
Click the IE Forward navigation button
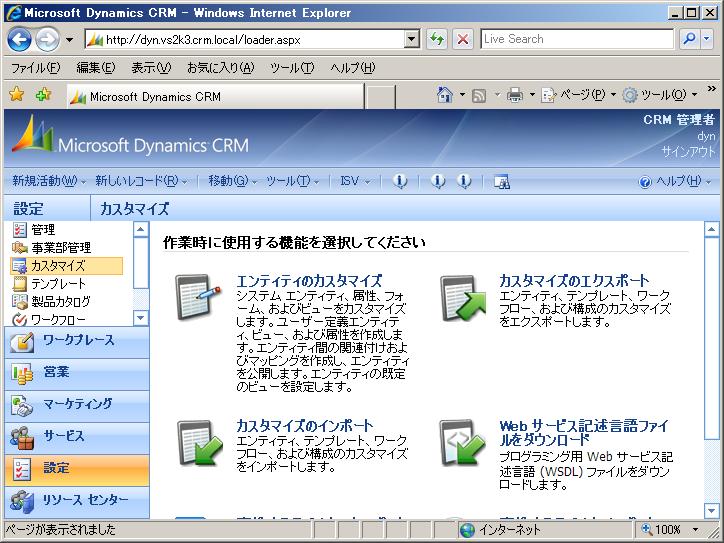(48, 40)
